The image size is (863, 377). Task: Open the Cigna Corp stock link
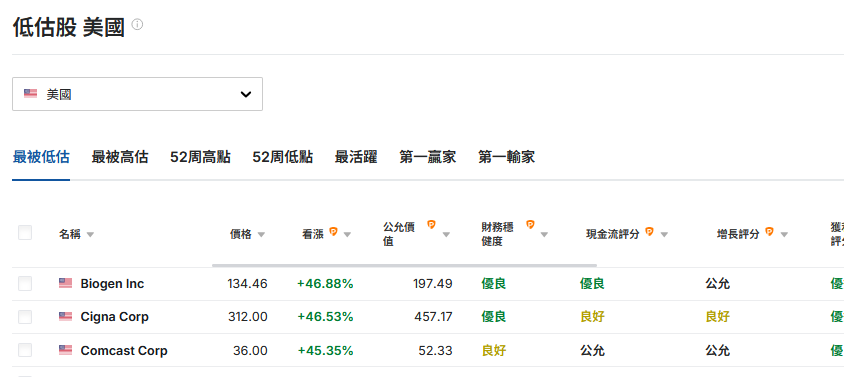(114, 317)
